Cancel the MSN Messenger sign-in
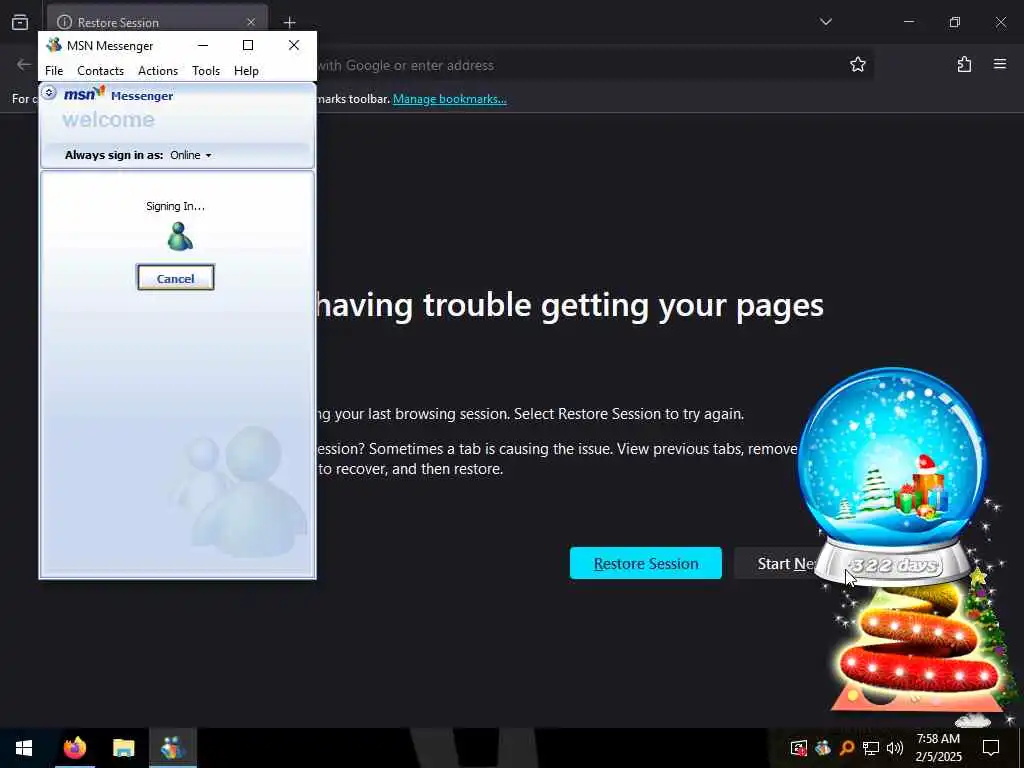The width and height of the screenshot is (1024, 768). 175,278
